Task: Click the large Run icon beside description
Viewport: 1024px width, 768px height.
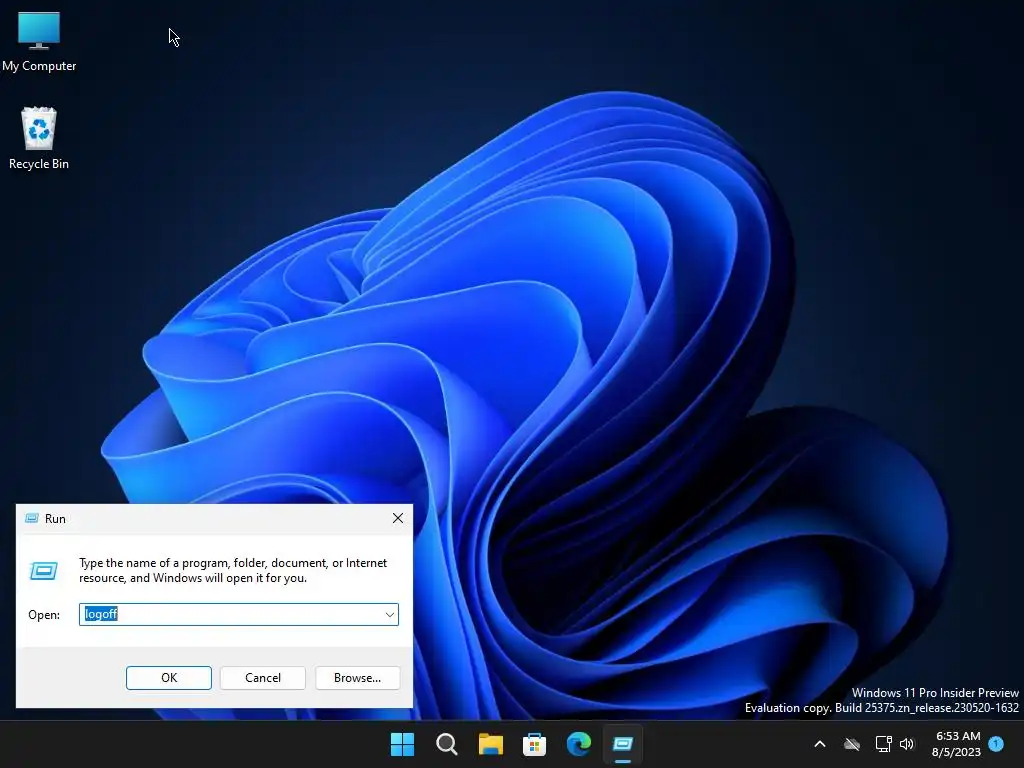Action: [44, 571]
